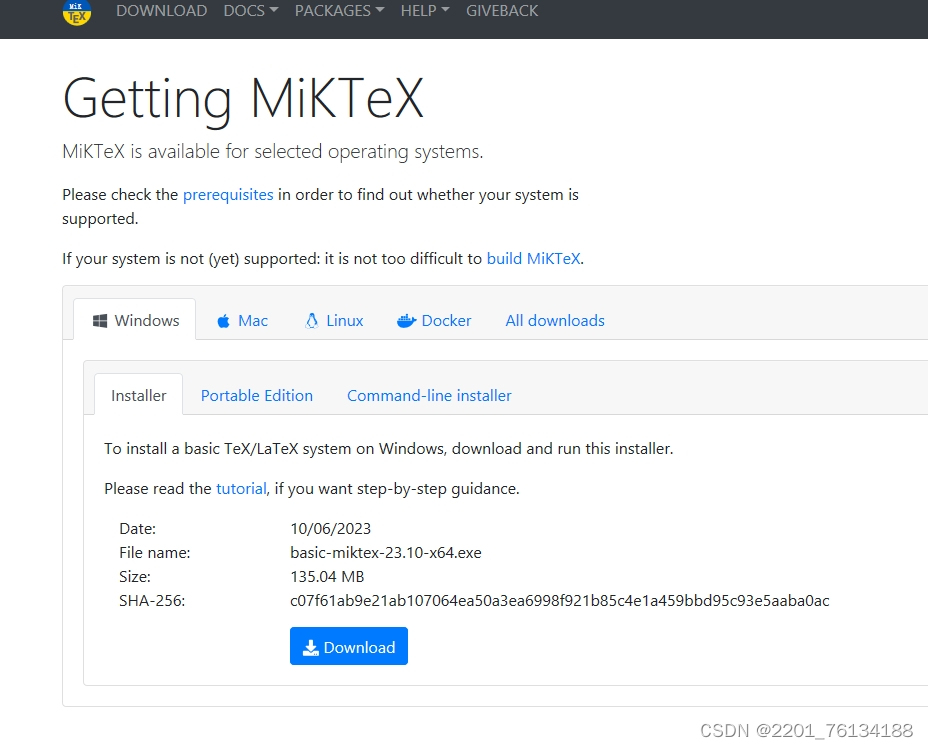Screen dimensions: 928x749
Task: Click the blue Download button
Action: coord(349,646)
